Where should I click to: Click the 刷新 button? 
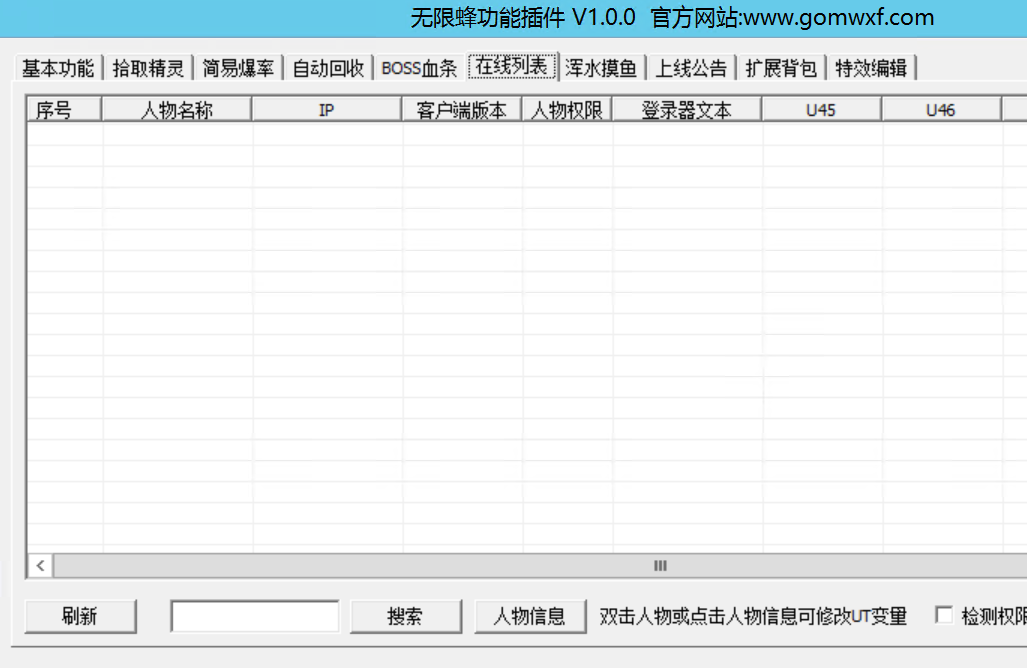pyautogui.click(x=80, y=616)
